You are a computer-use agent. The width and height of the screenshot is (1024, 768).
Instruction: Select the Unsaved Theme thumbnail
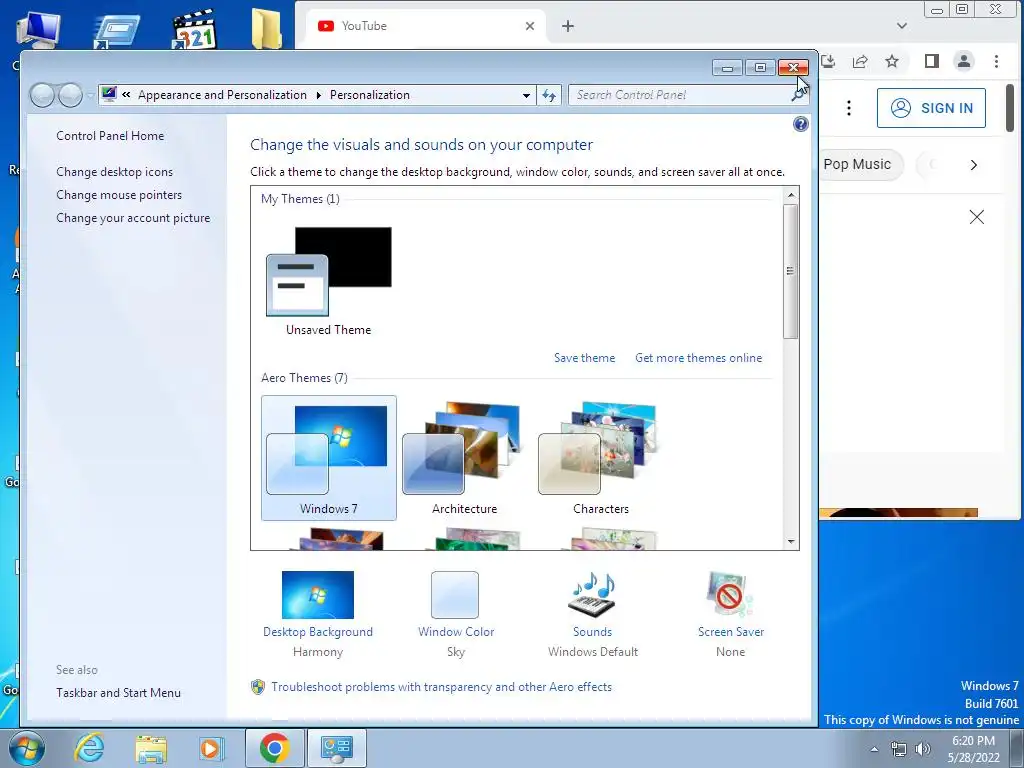328,272
